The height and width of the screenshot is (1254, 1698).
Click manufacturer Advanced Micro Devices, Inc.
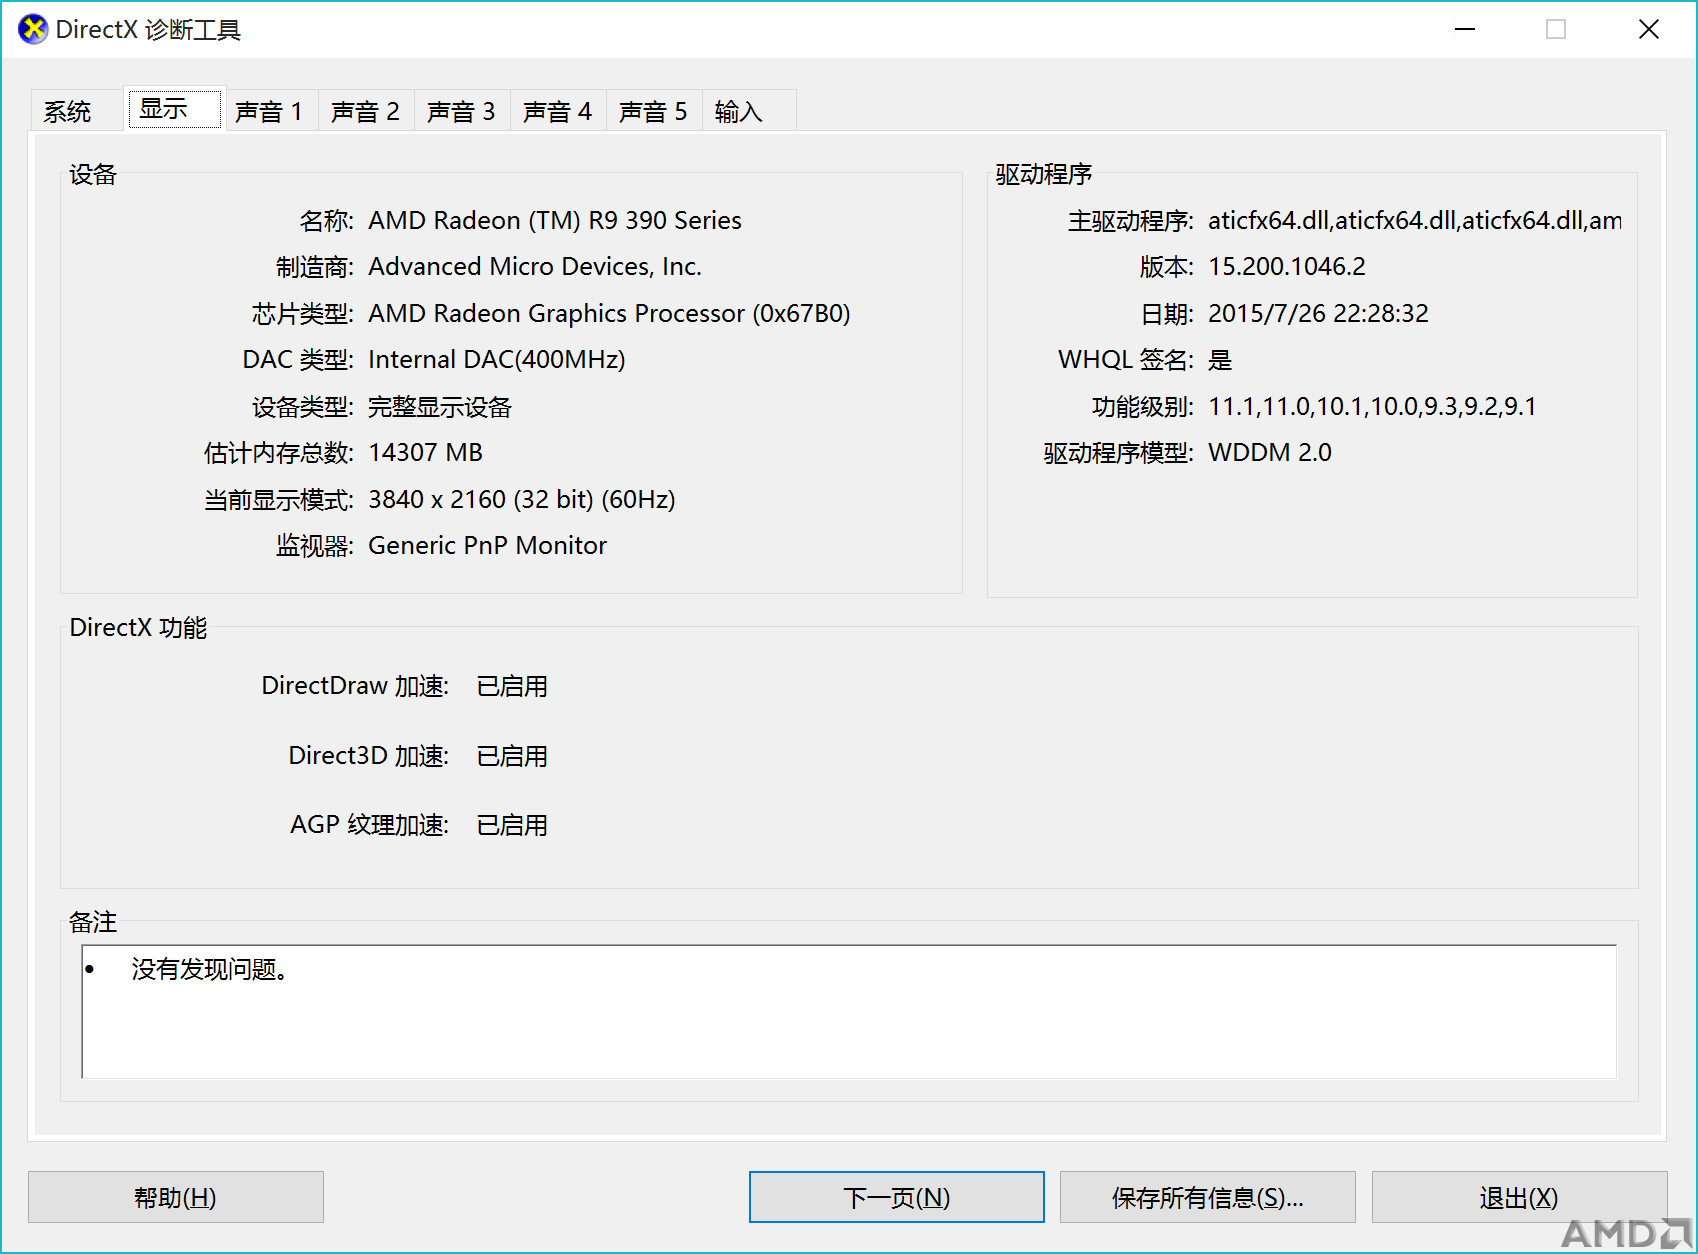pyautogui.click(x=535, y=267)
